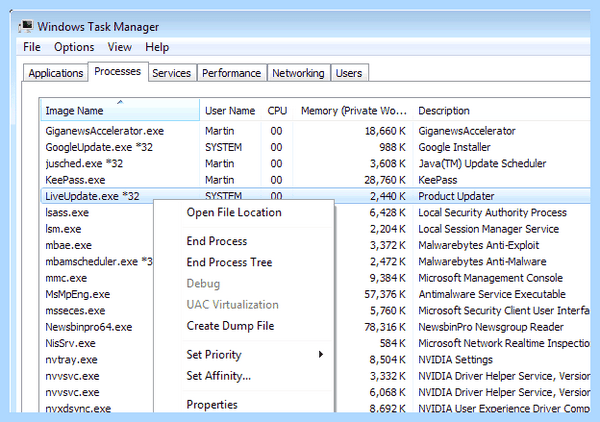The height and width of the screenshot is (422, 600).
Task: Click the Product Updater description
Action: [456, 196]
